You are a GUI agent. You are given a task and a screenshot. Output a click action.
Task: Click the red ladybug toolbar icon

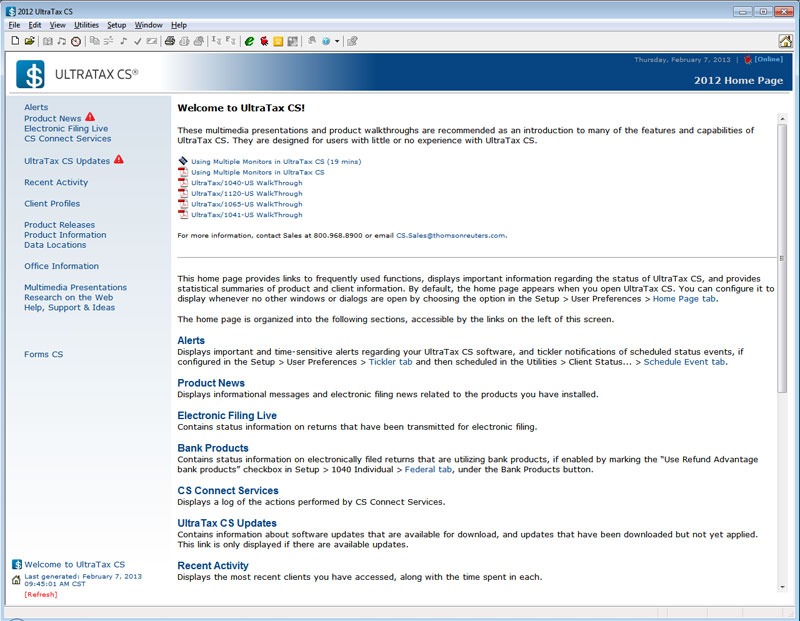[264, 41]
